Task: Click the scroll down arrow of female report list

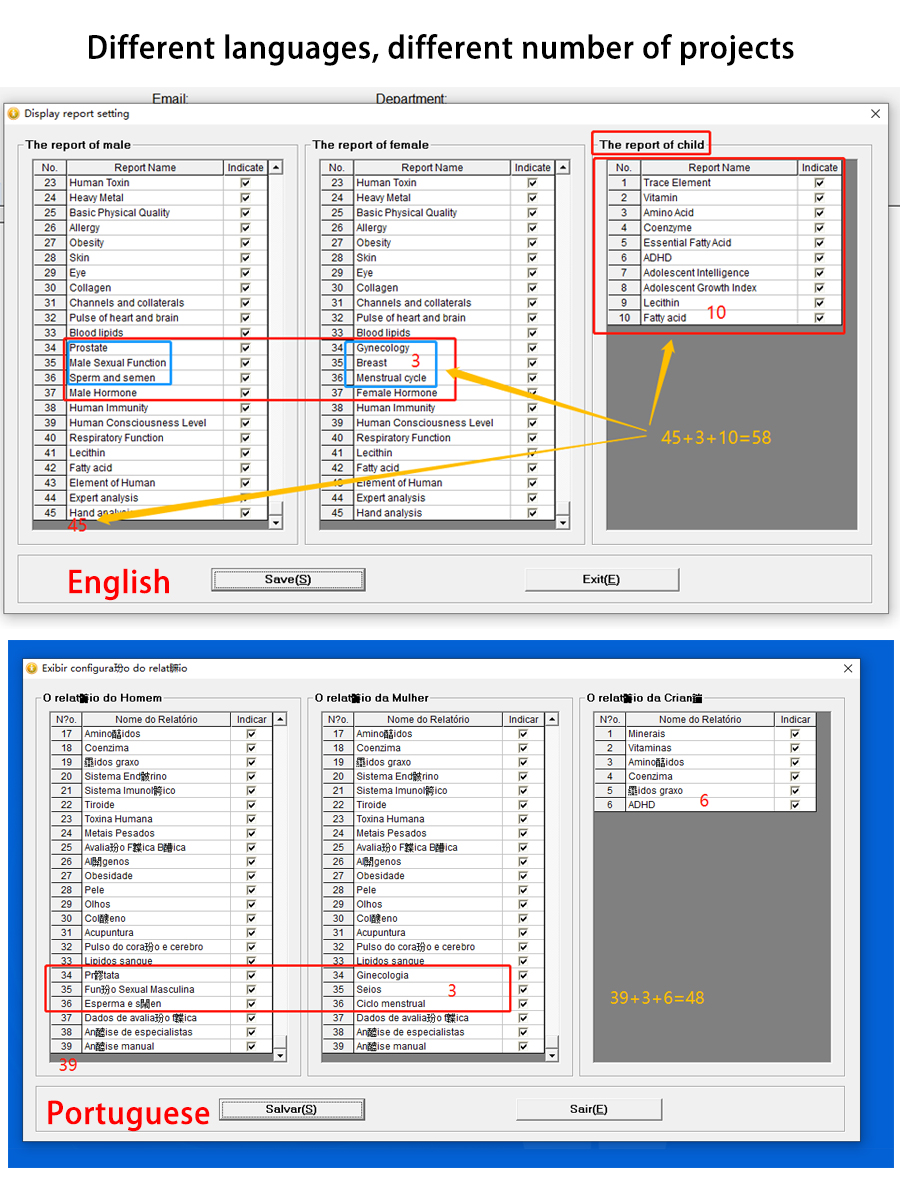Action: [x=562, y=522]
